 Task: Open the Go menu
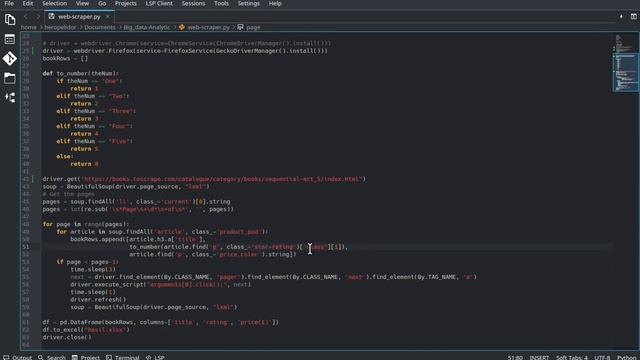102,4
